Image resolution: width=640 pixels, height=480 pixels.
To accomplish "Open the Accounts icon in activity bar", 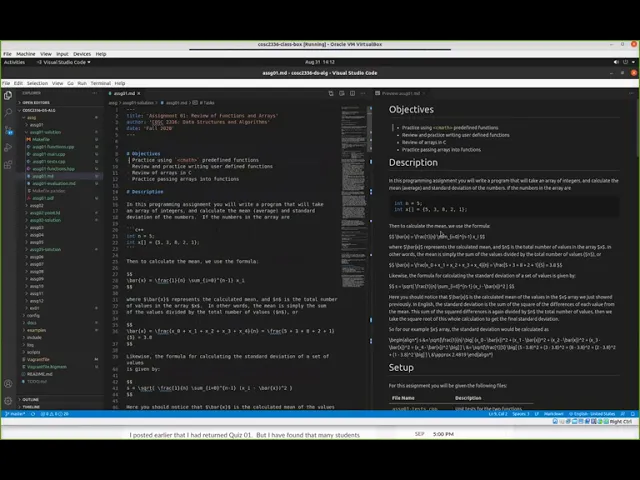I will coord(8,384).
